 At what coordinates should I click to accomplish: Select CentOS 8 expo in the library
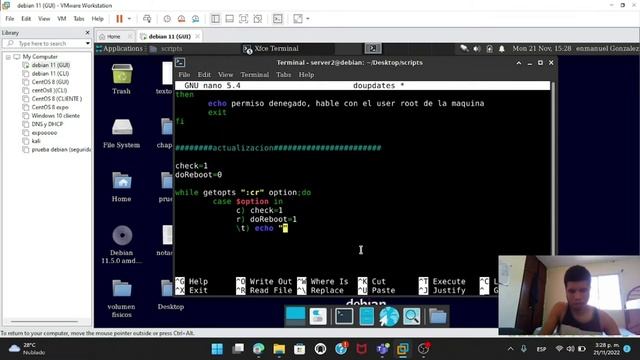click(50, 107)
